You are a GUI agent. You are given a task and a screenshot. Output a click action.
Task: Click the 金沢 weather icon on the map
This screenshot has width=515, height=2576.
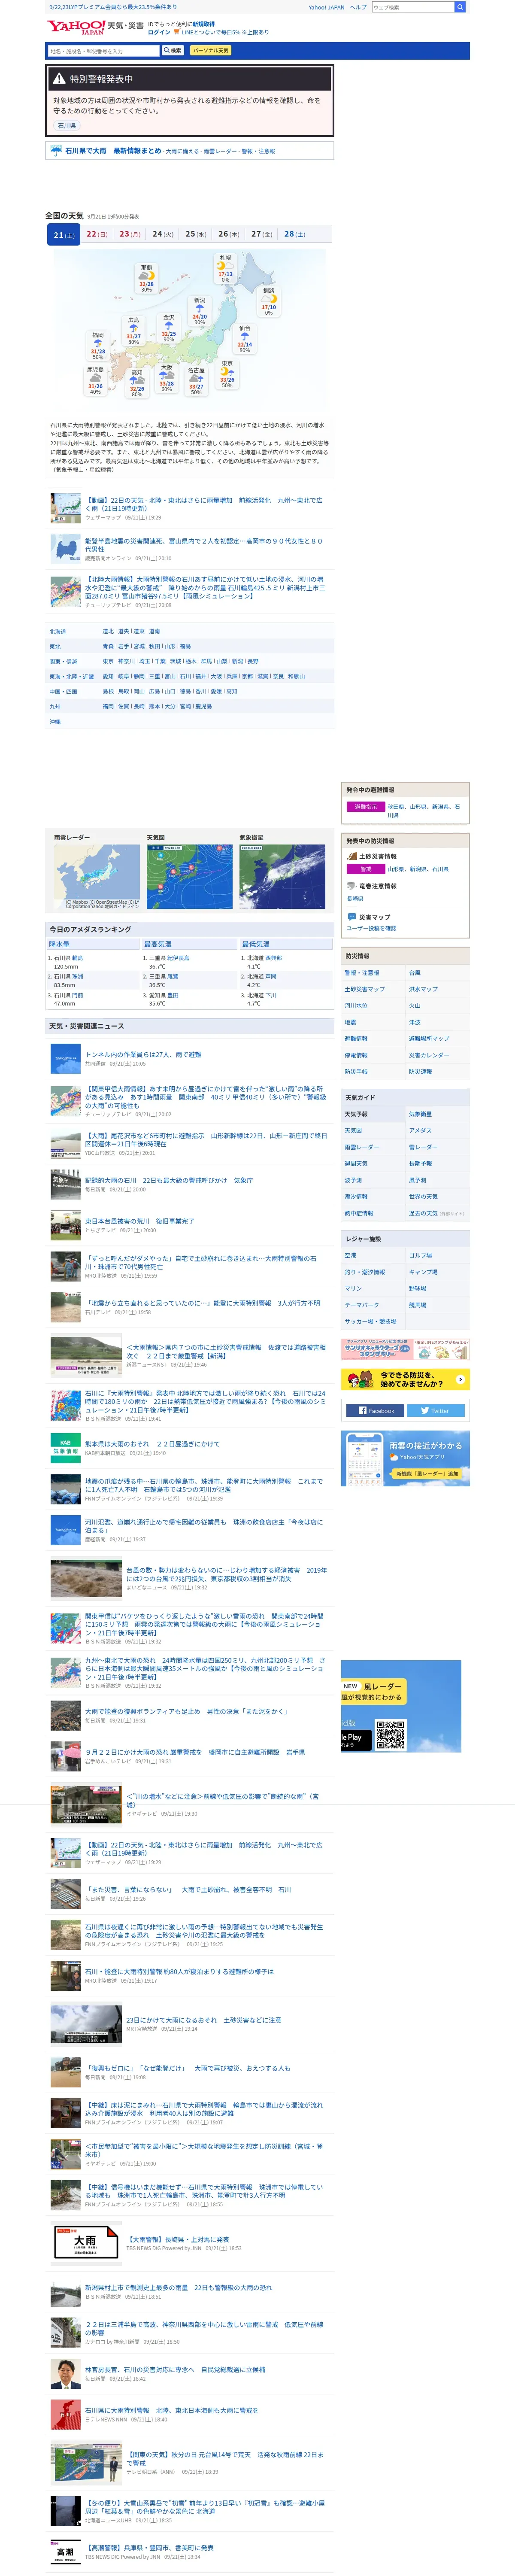click(169, 326)
